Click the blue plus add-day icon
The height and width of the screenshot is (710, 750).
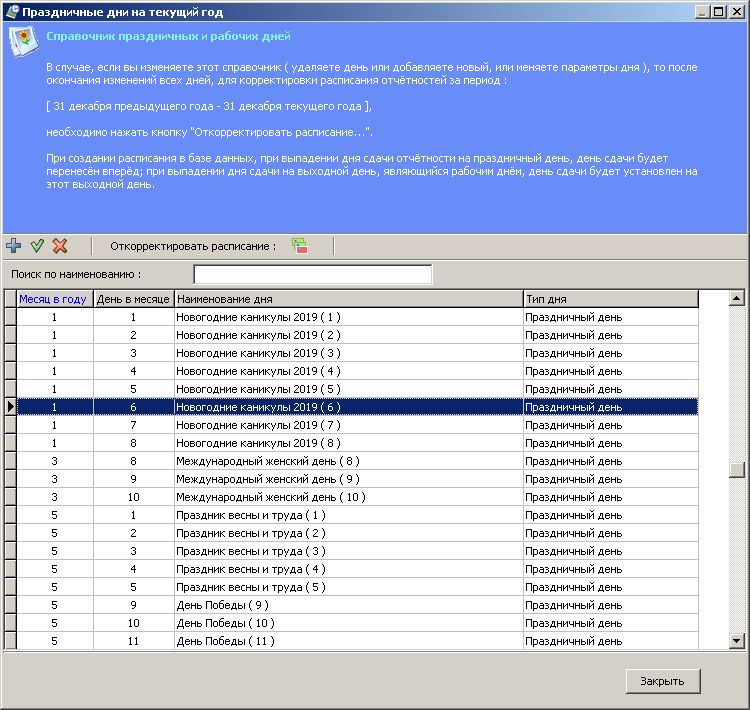[x=13, y=246]
